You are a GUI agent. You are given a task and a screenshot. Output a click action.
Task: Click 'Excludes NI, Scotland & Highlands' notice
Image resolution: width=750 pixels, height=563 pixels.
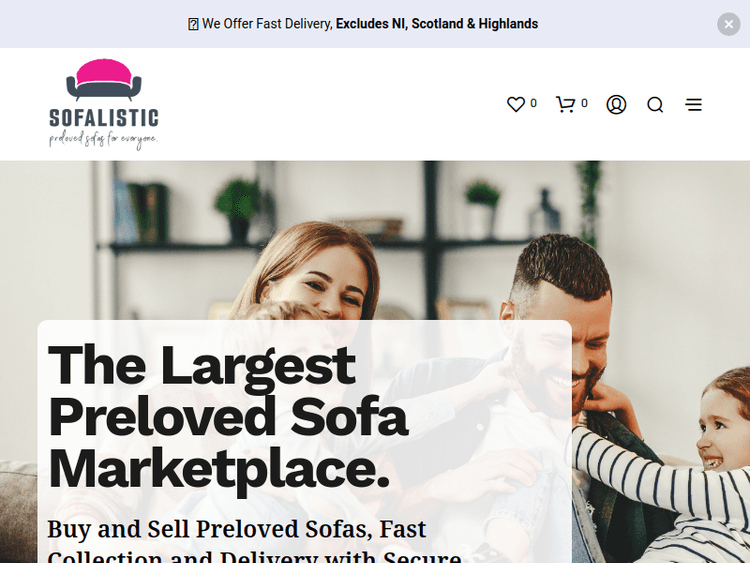(437, 24)
